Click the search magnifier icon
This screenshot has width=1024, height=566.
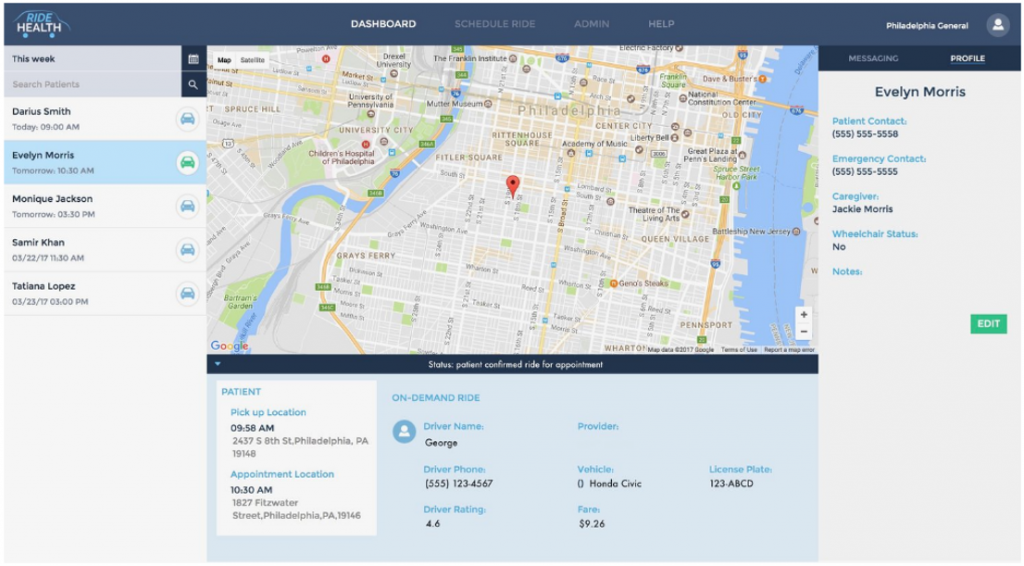(x=193, y=84)
